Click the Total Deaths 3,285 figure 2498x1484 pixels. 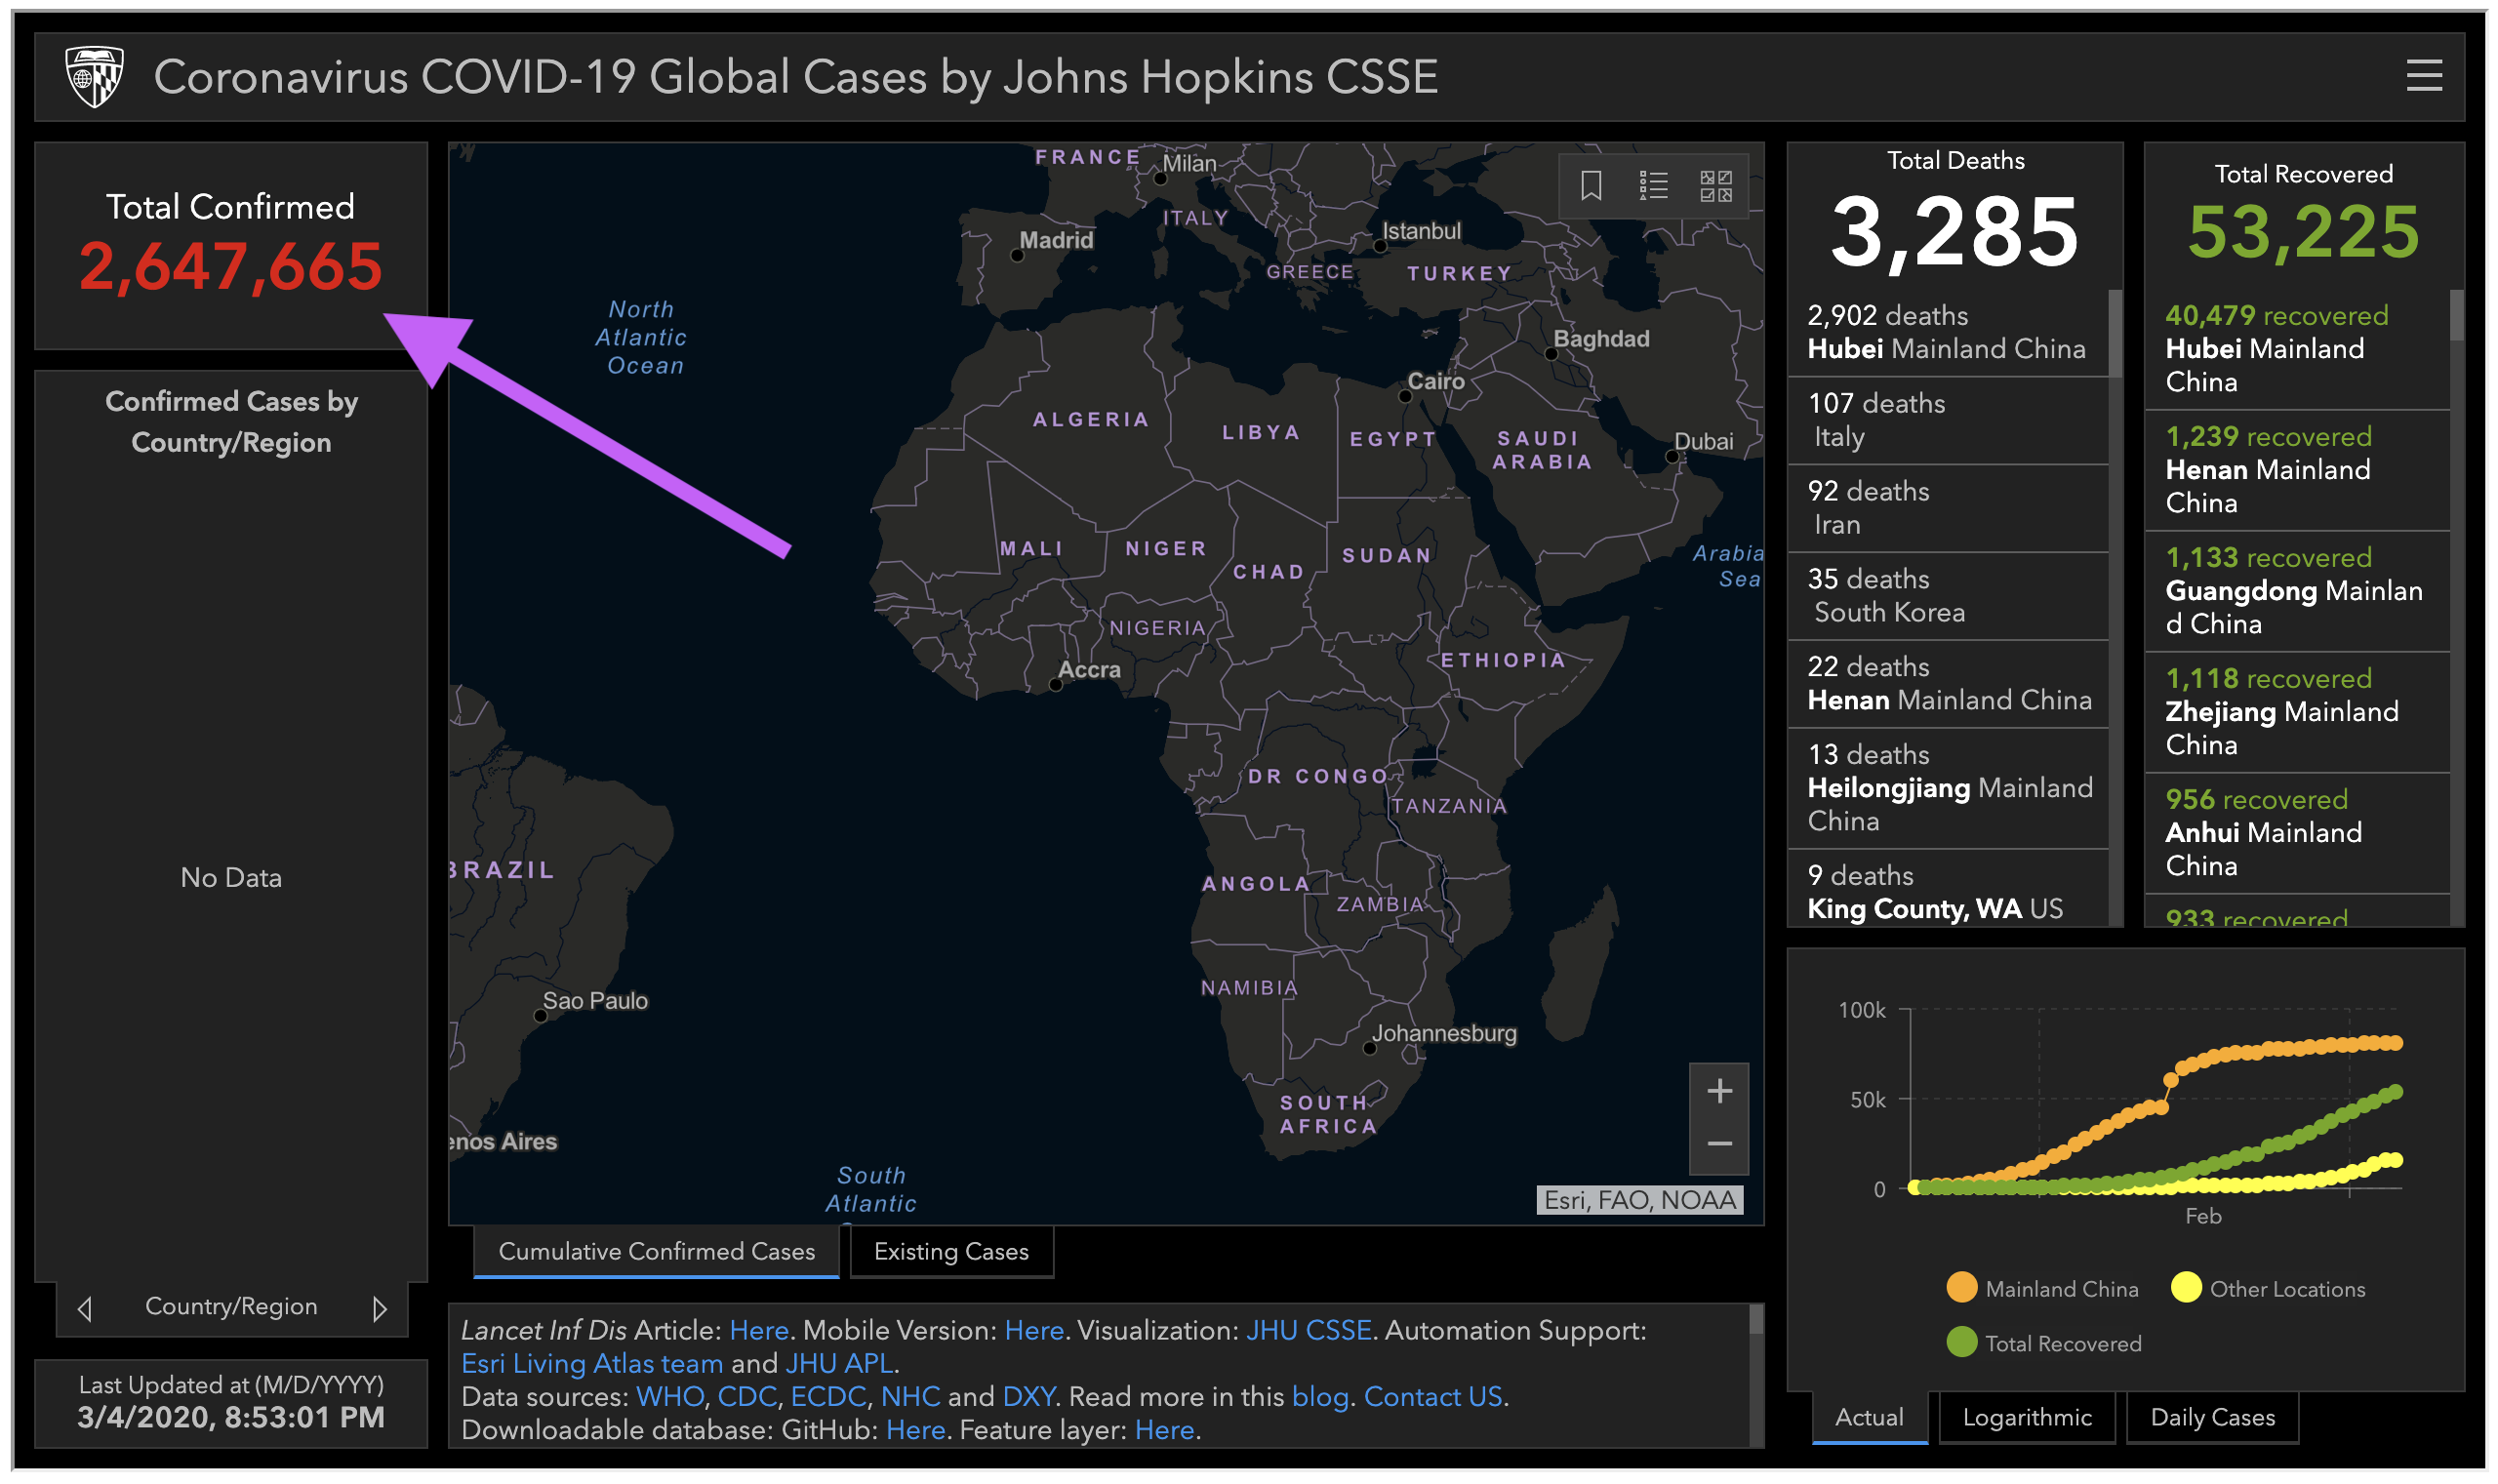(x=1954, y=232)
